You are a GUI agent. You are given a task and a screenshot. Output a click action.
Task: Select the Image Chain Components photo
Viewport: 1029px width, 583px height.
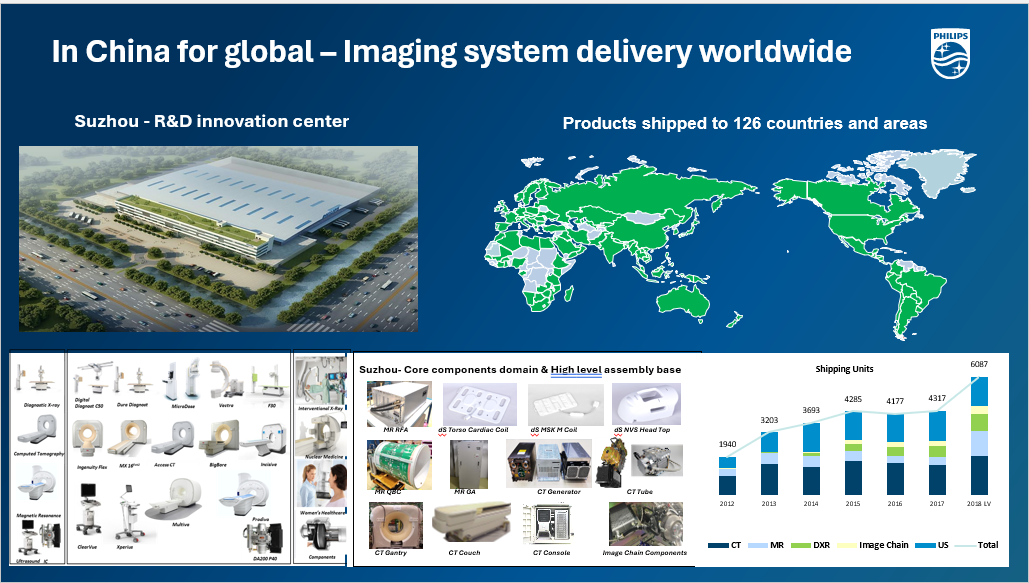pos(645,523)
